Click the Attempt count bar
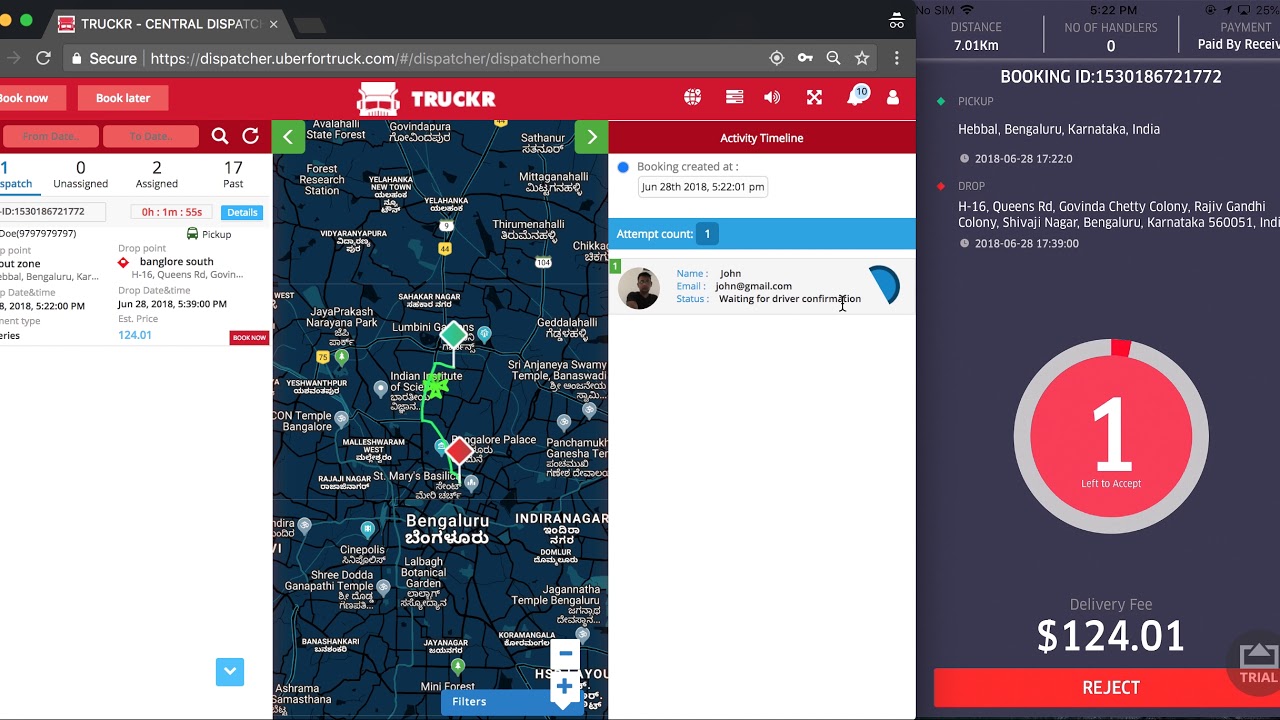The height and width of the screenshot is (720, 1280). pyautogui.click(x=762, y=234)
